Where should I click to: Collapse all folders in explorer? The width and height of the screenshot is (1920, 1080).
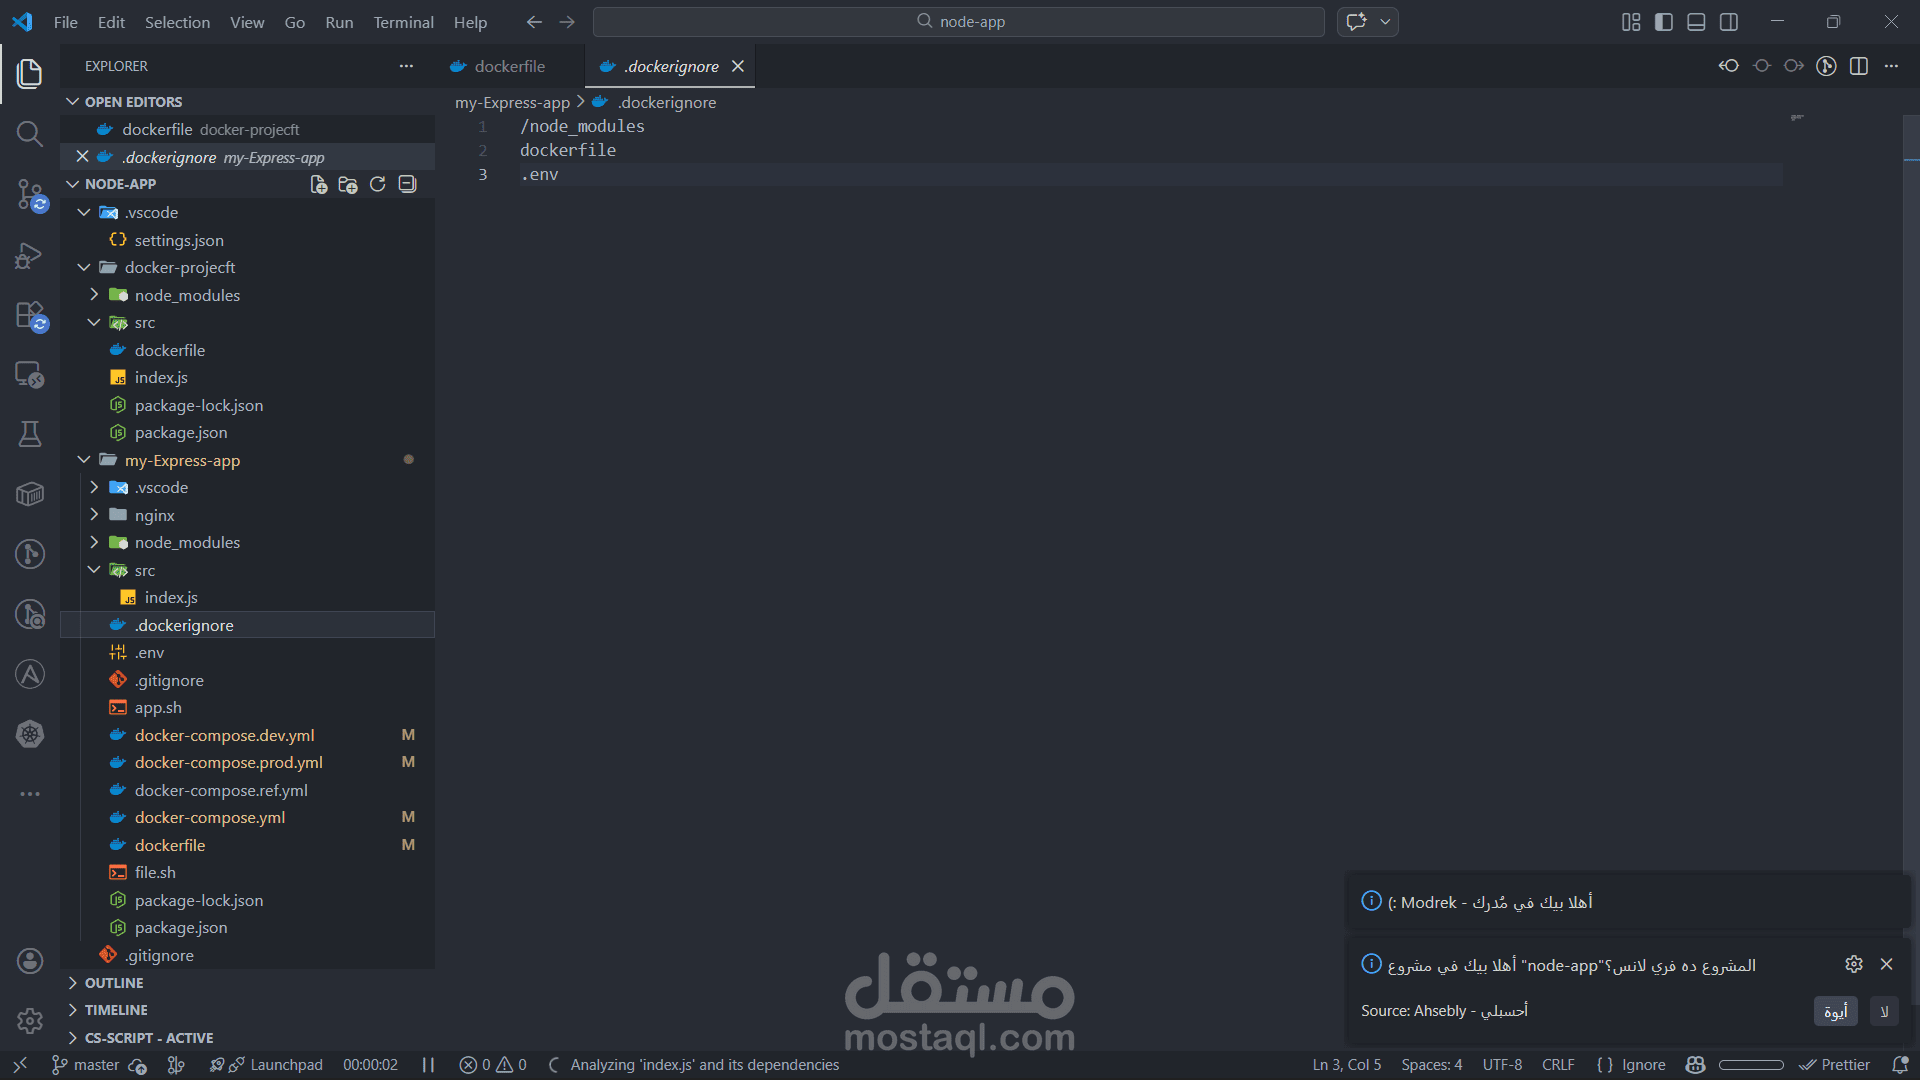pos(407,184)
